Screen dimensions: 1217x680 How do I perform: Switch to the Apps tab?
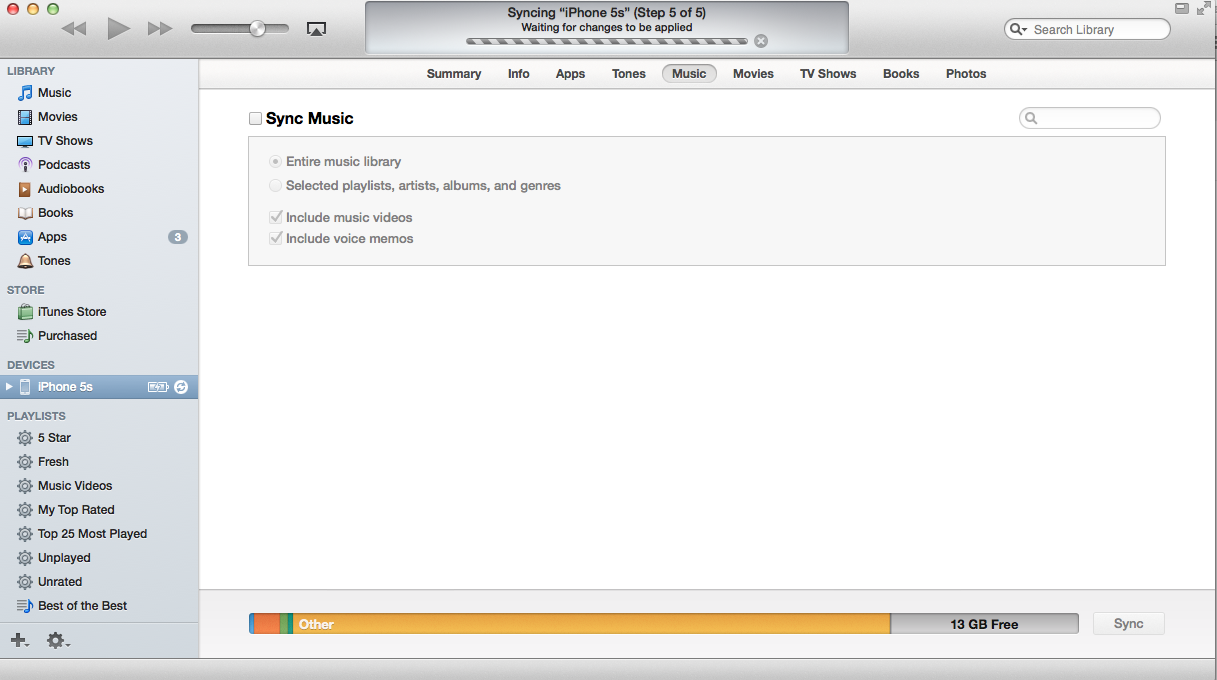pos(571,74)
